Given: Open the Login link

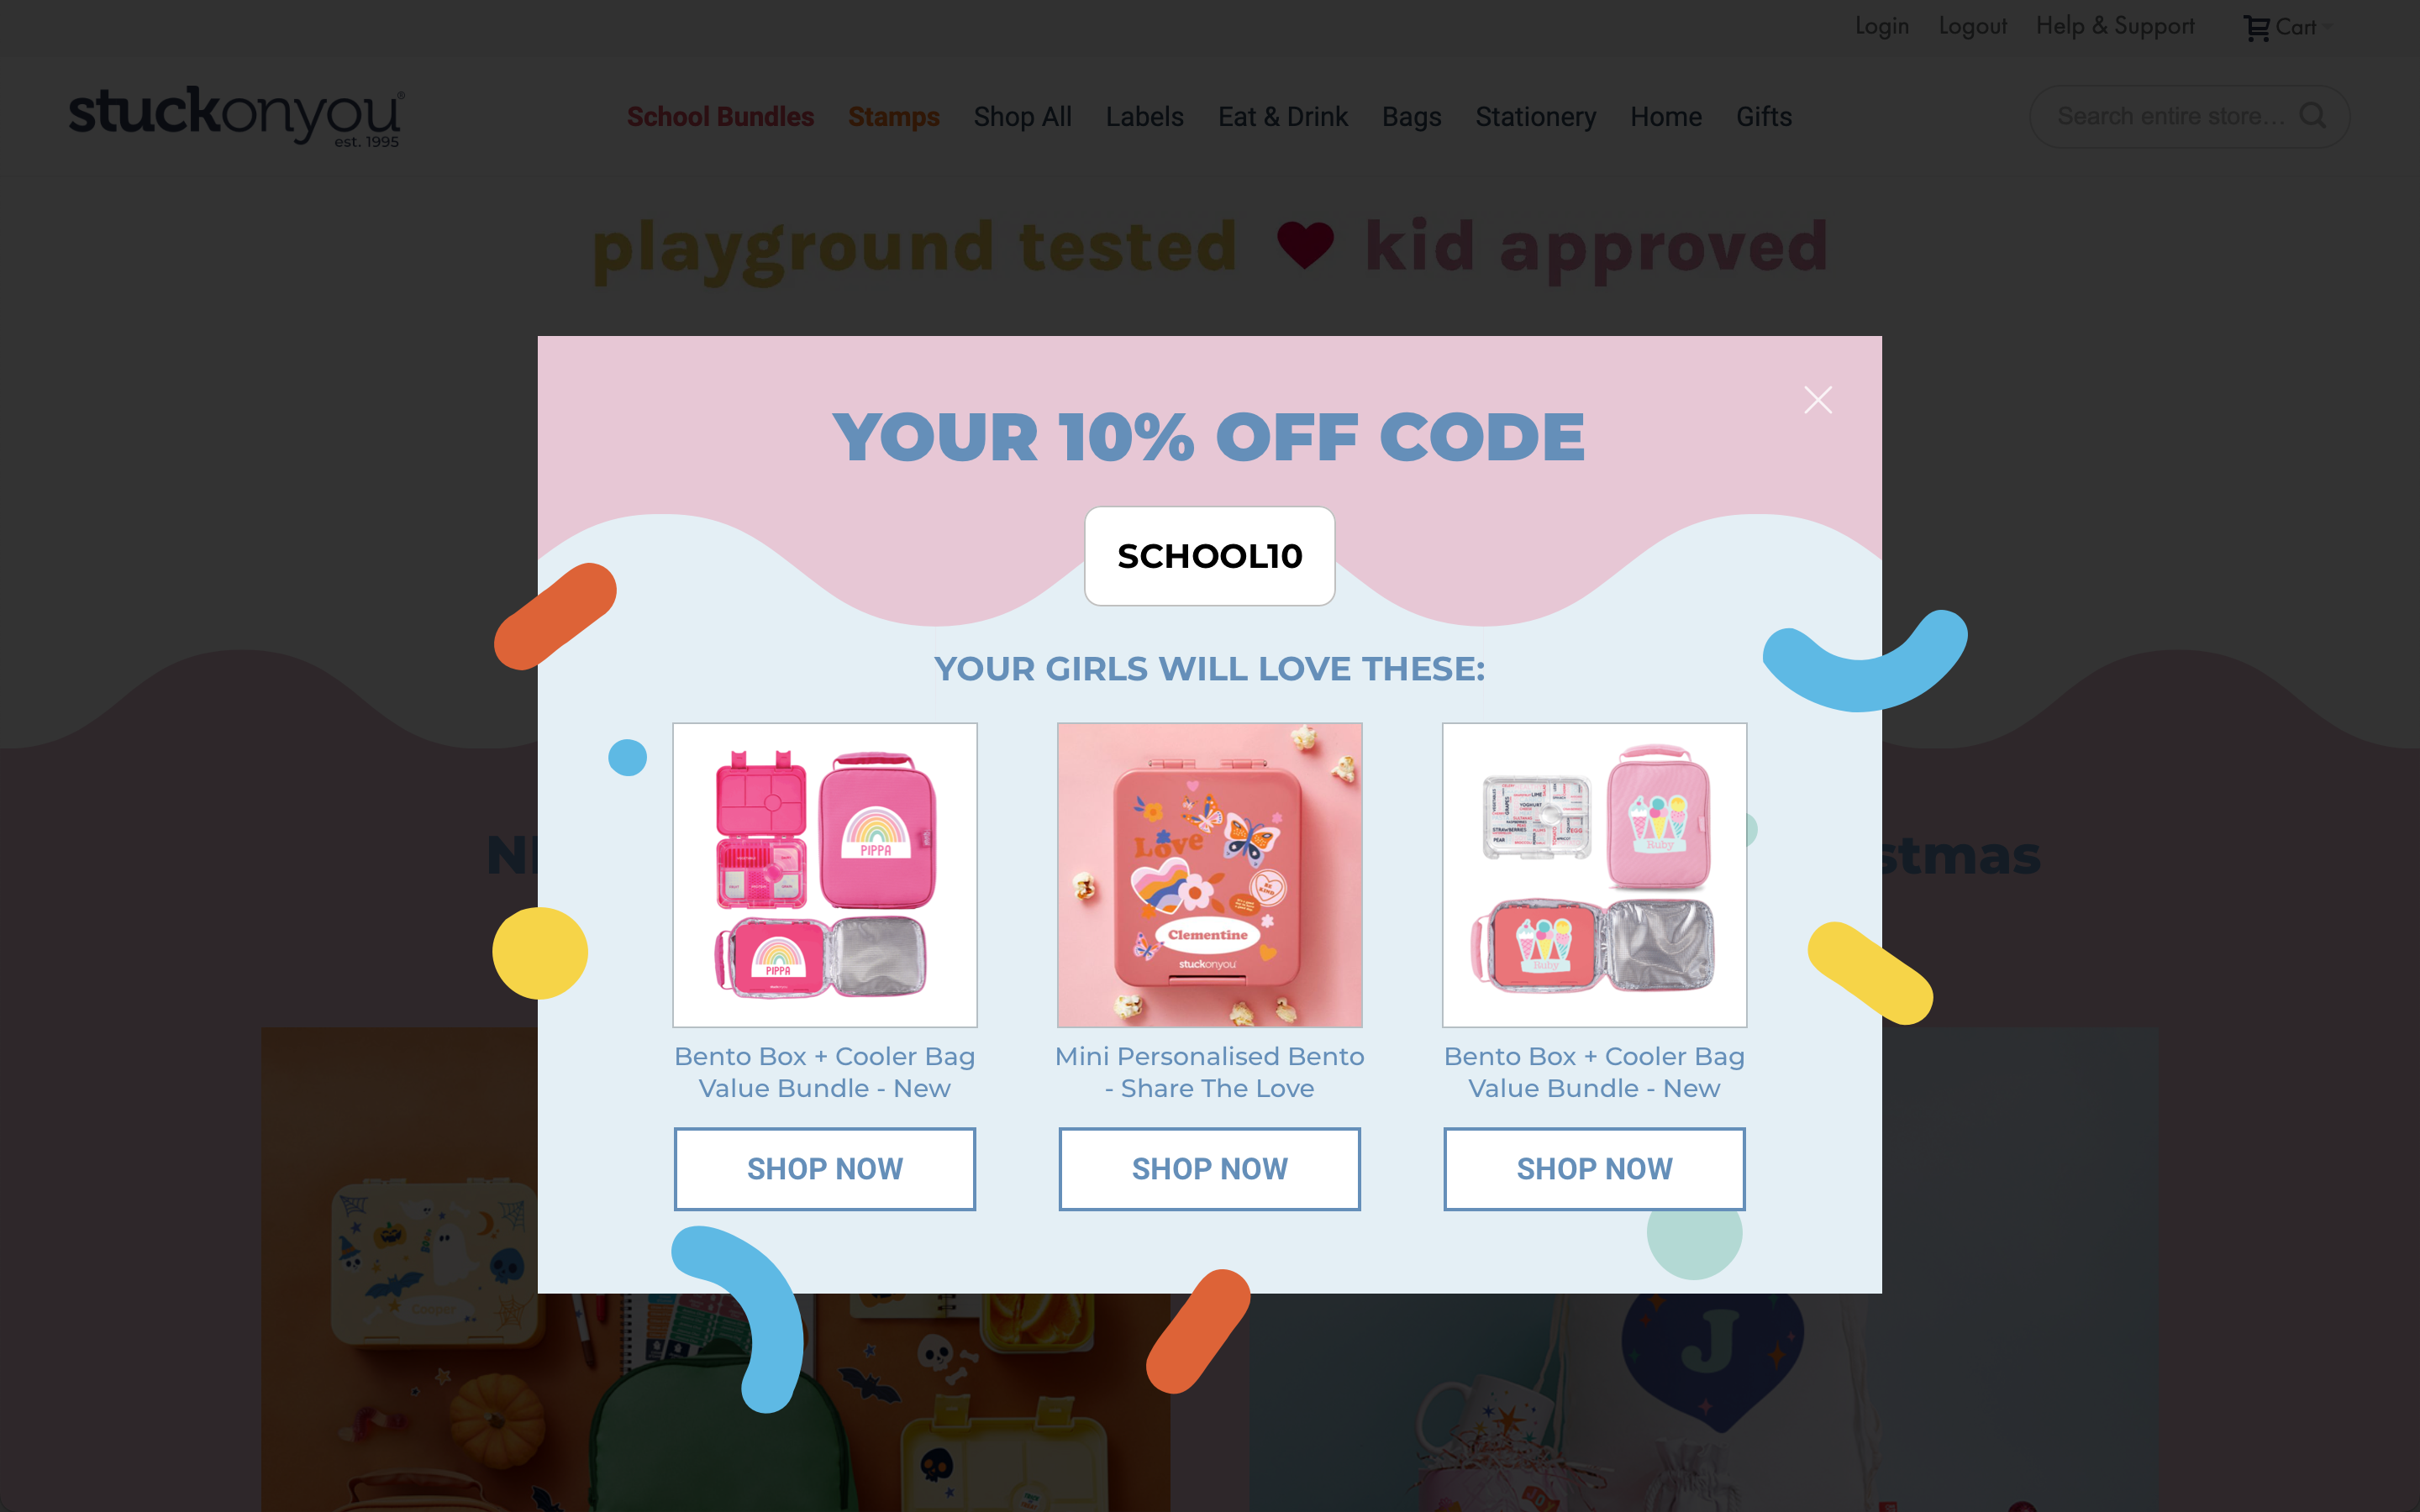Looking at the screenshot, I should click(1882, 26).
